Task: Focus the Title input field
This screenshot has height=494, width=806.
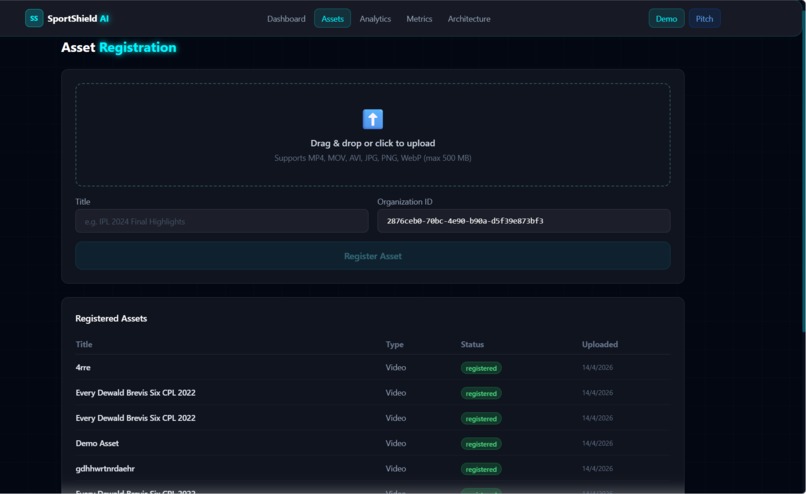Action: 222,221
